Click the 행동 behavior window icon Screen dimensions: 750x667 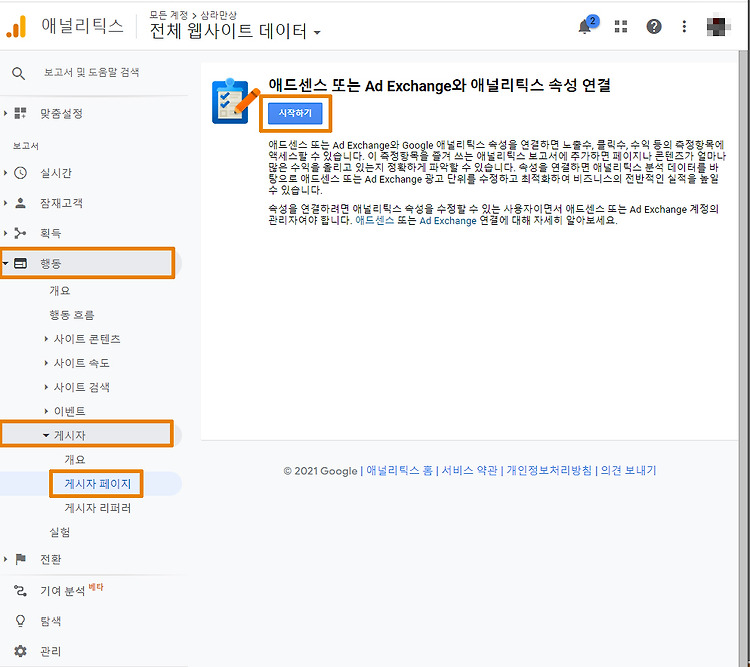[20, 263]
